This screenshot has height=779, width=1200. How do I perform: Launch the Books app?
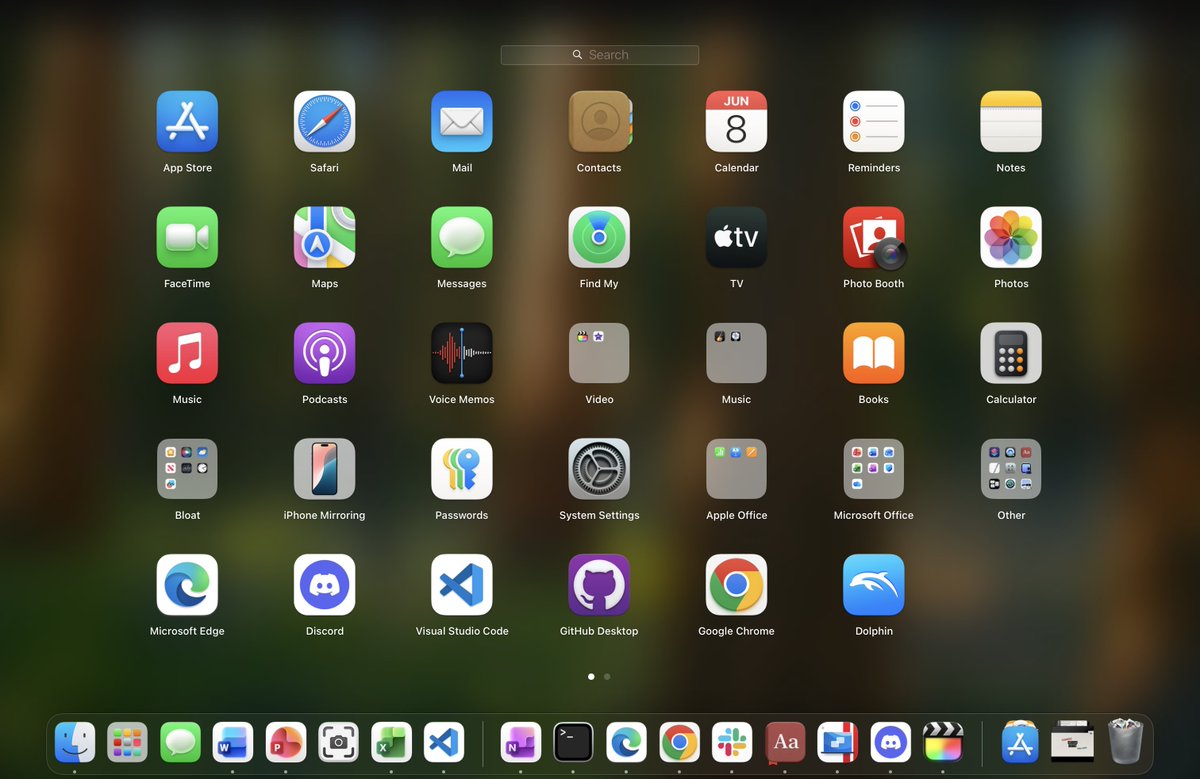click(873, 353)
